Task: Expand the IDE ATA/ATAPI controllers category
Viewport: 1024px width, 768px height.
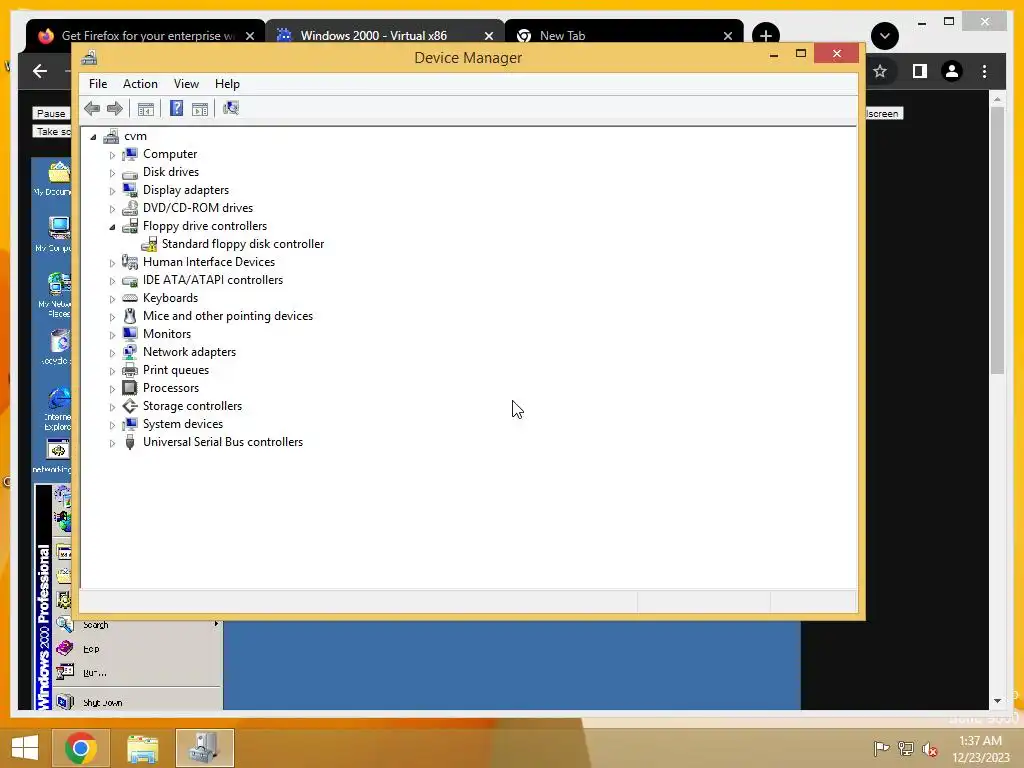Action: (112, 281)
